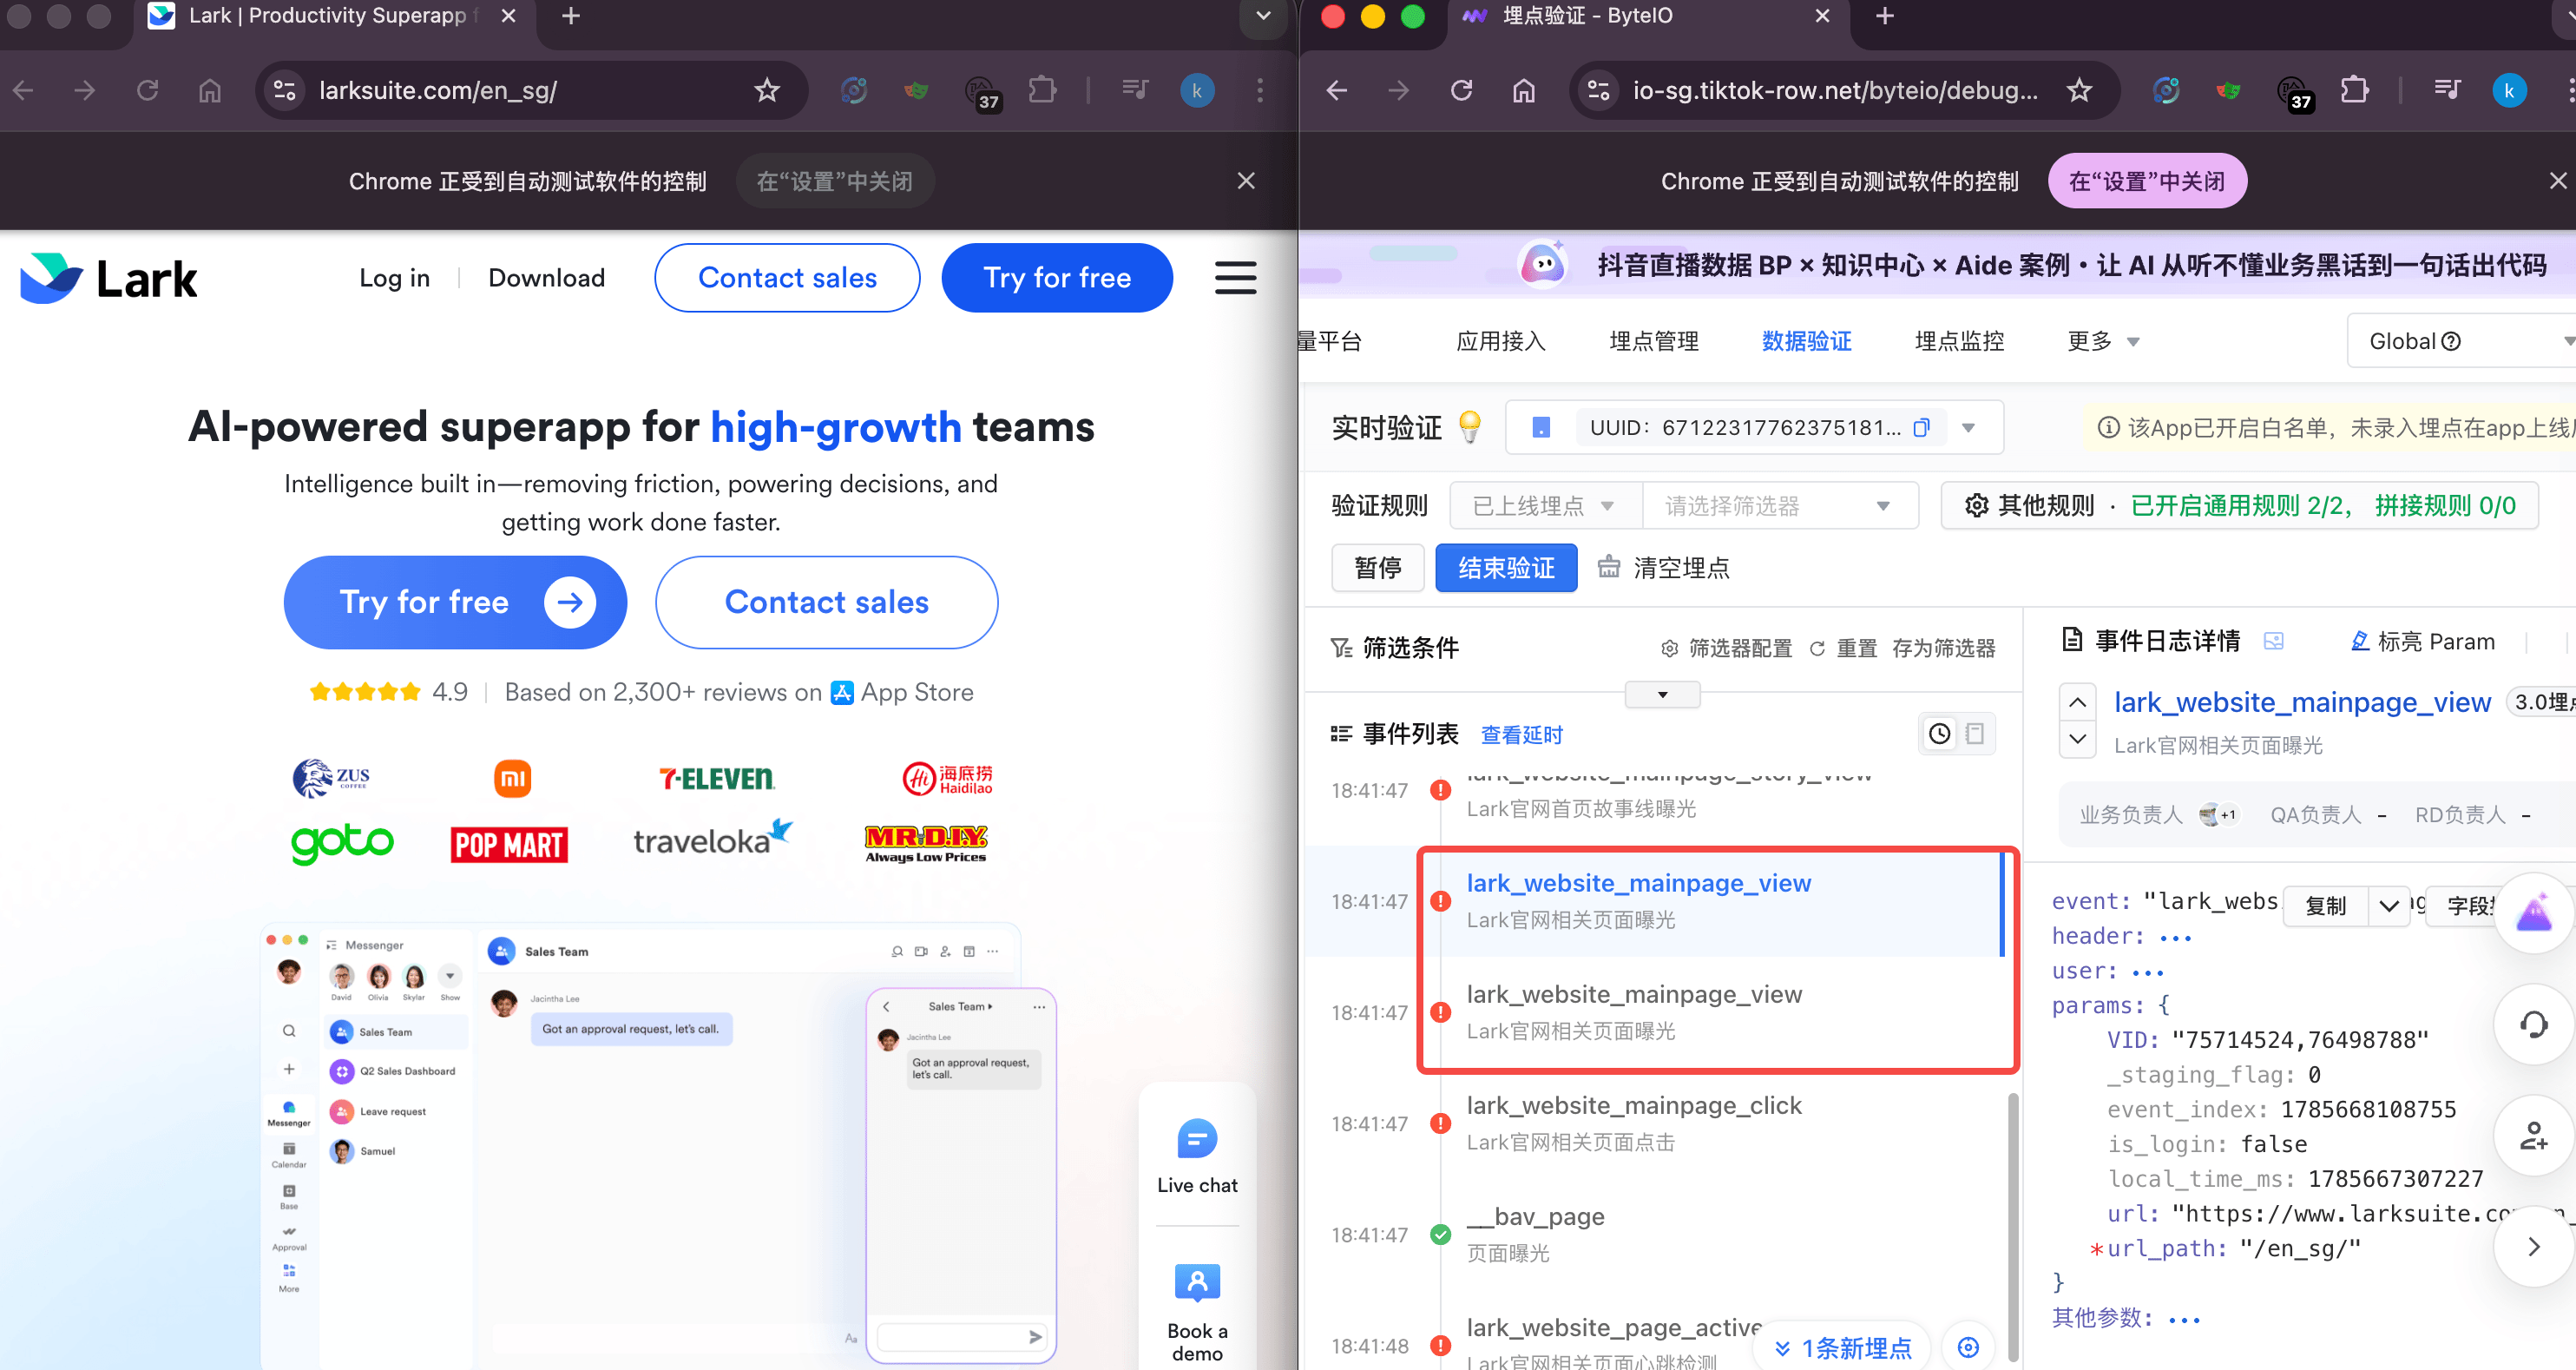Screen dimensions: 2576x1370
Task: Reload the Lark browser window page
Action: [147, 90]
